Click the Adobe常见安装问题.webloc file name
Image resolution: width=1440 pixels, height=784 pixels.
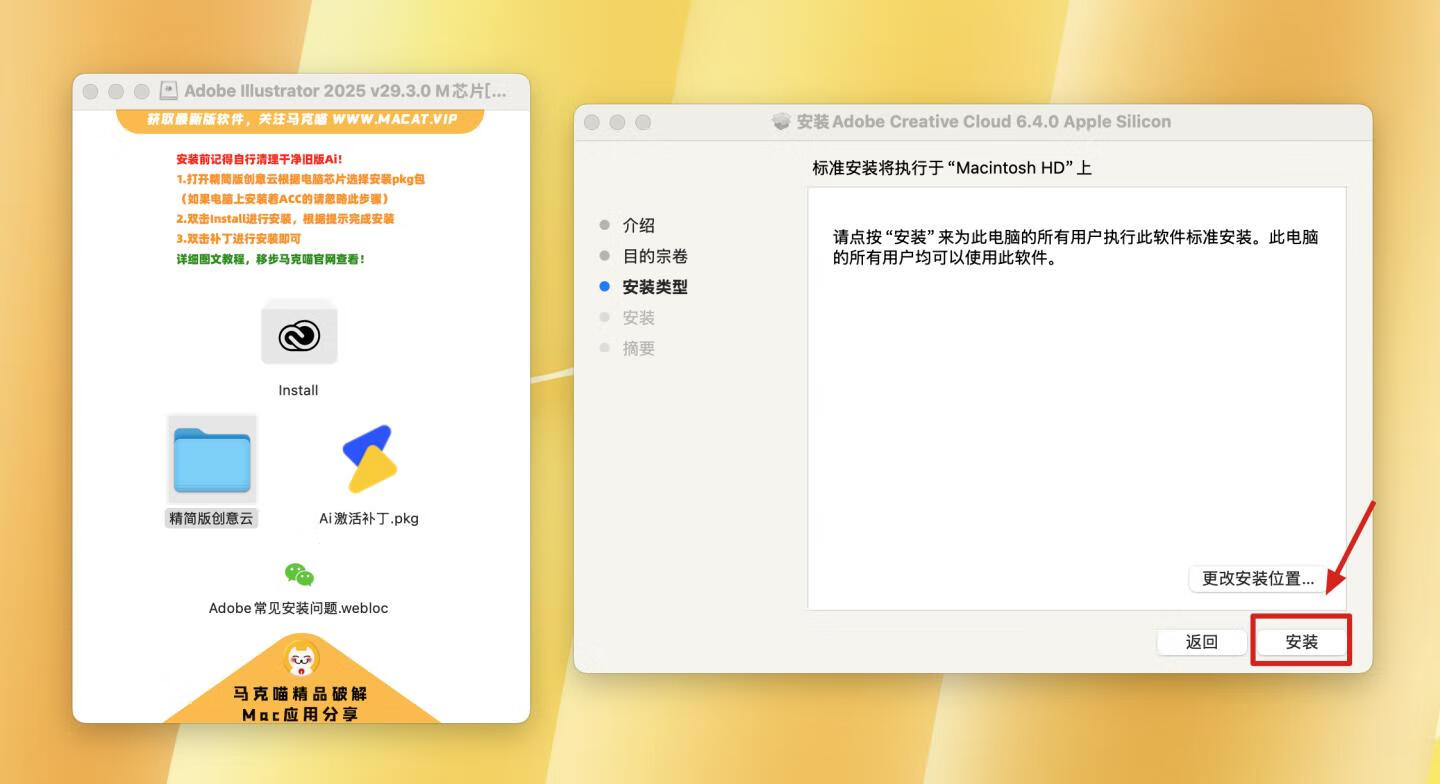tap(298, 608)
